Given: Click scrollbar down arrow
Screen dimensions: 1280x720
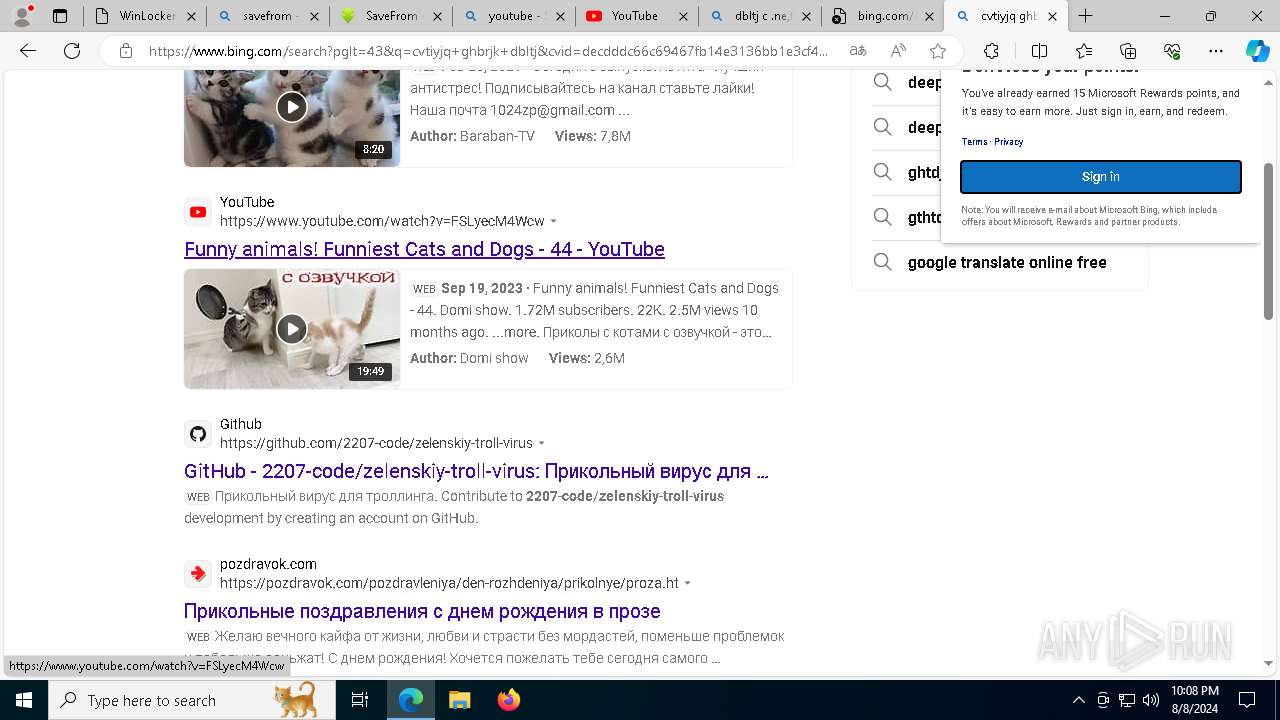Looking at the screenshot, I should (1269, 663).
